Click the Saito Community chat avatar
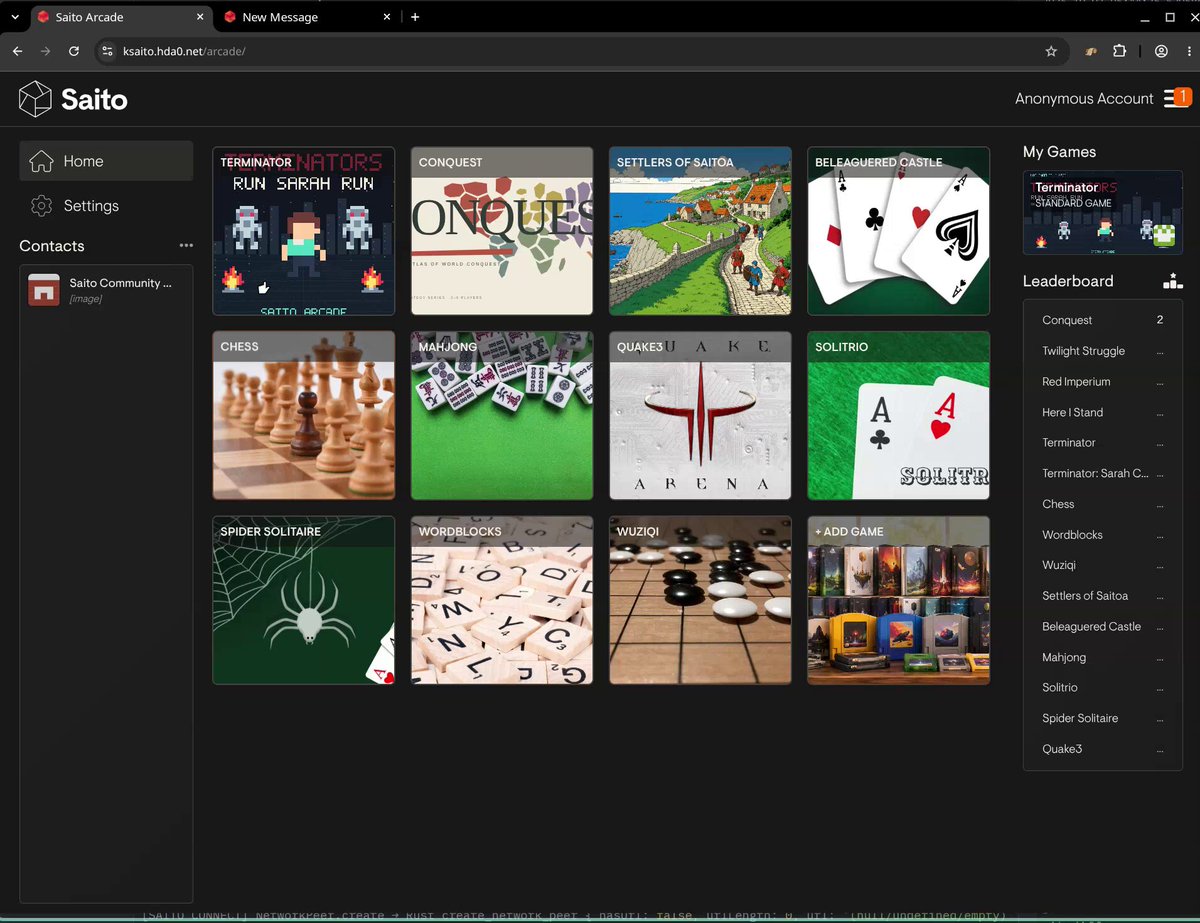The image size is (1200, 923). coord(44,290)
